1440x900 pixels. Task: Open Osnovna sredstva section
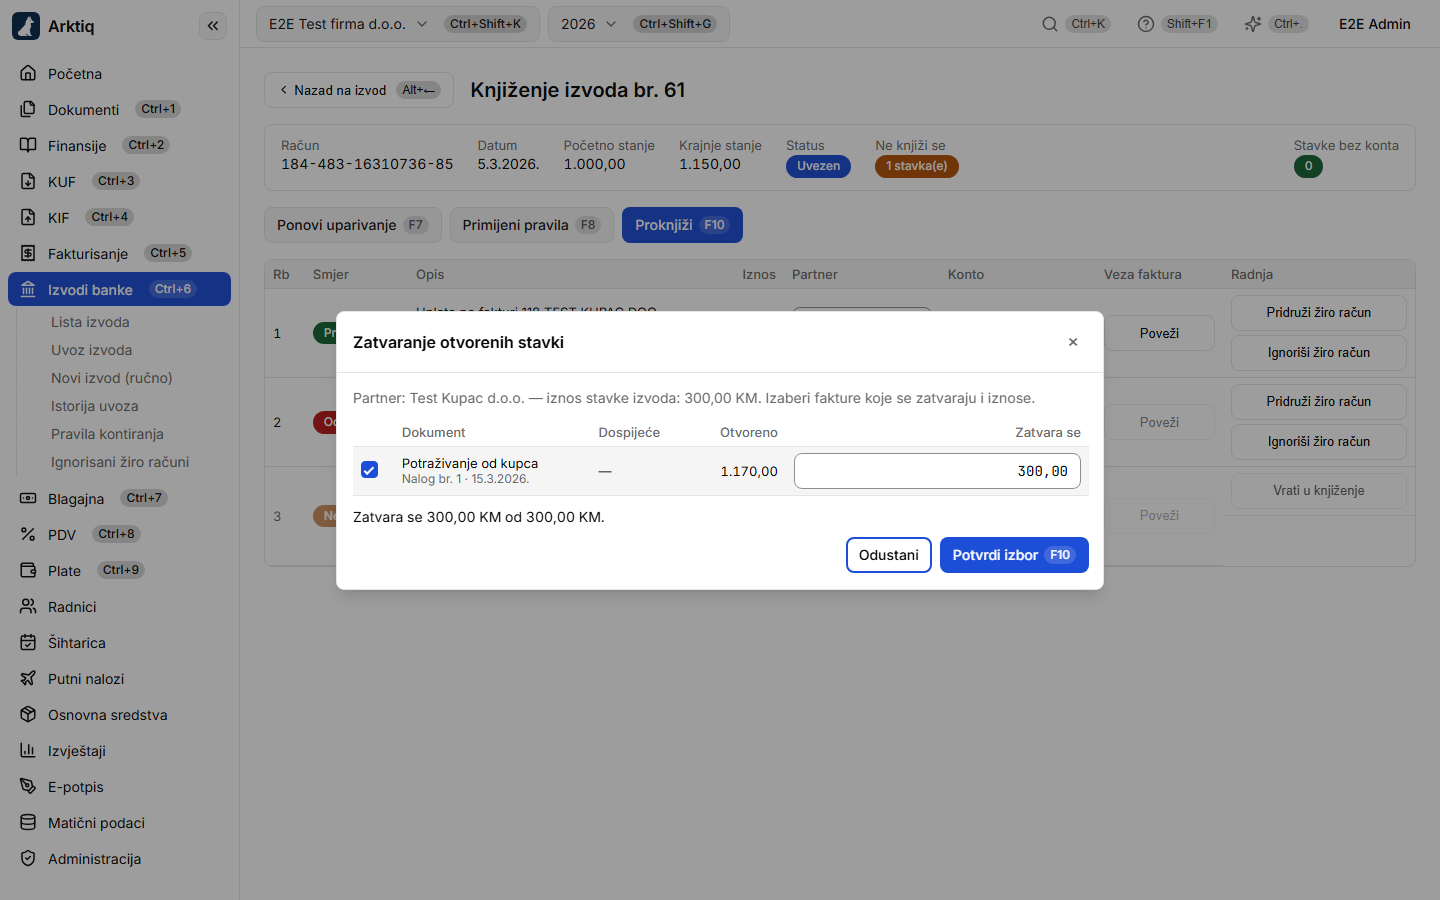pos(119,714)
